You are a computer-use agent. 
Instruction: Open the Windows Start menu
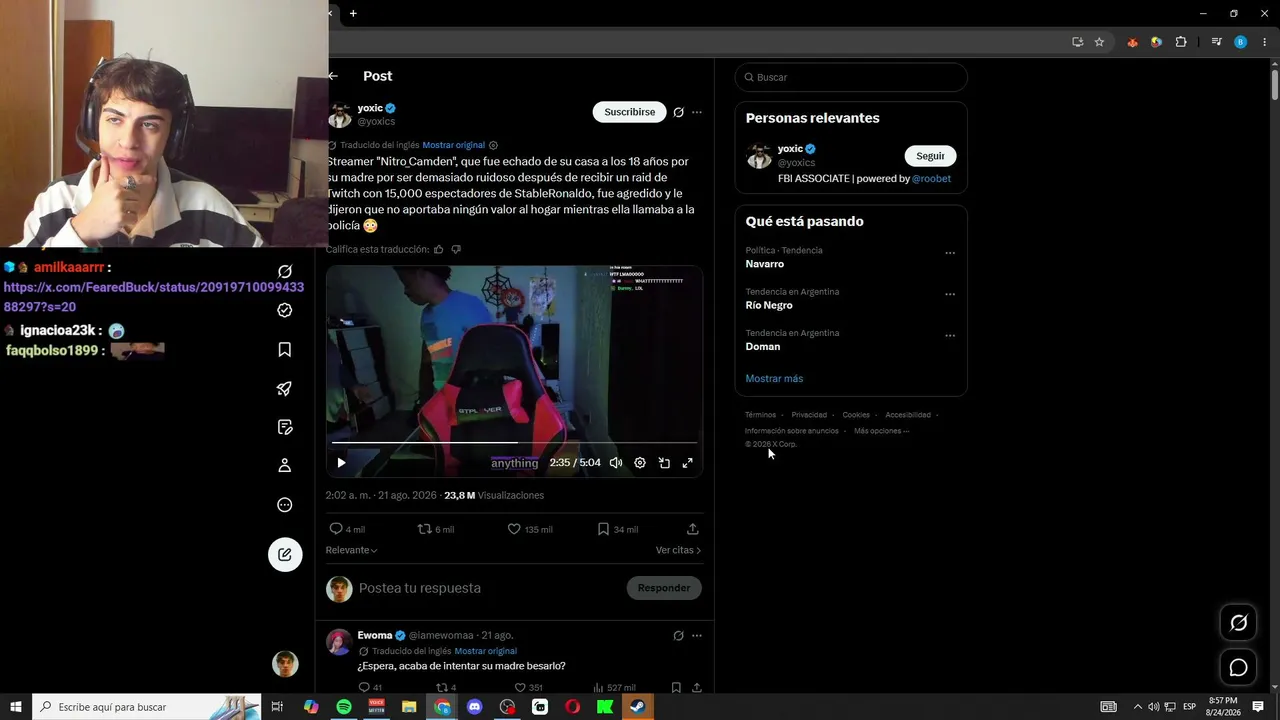(16, 707)
